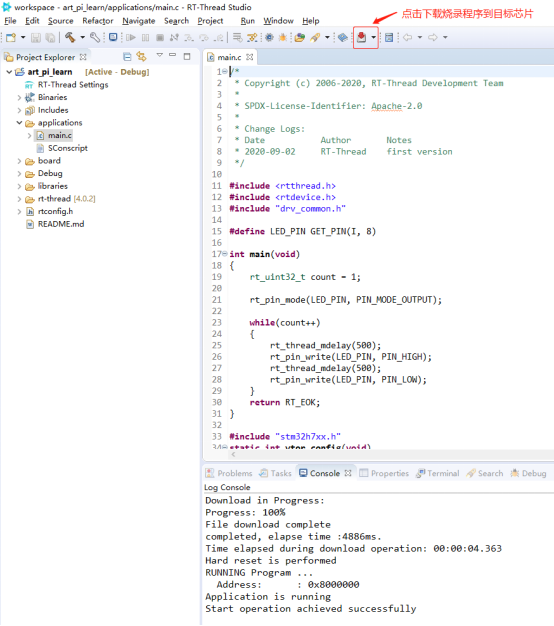The image size is (554, 626).
Task: Click the RT-Thread Settings item
Action: [x=73, y=85]
